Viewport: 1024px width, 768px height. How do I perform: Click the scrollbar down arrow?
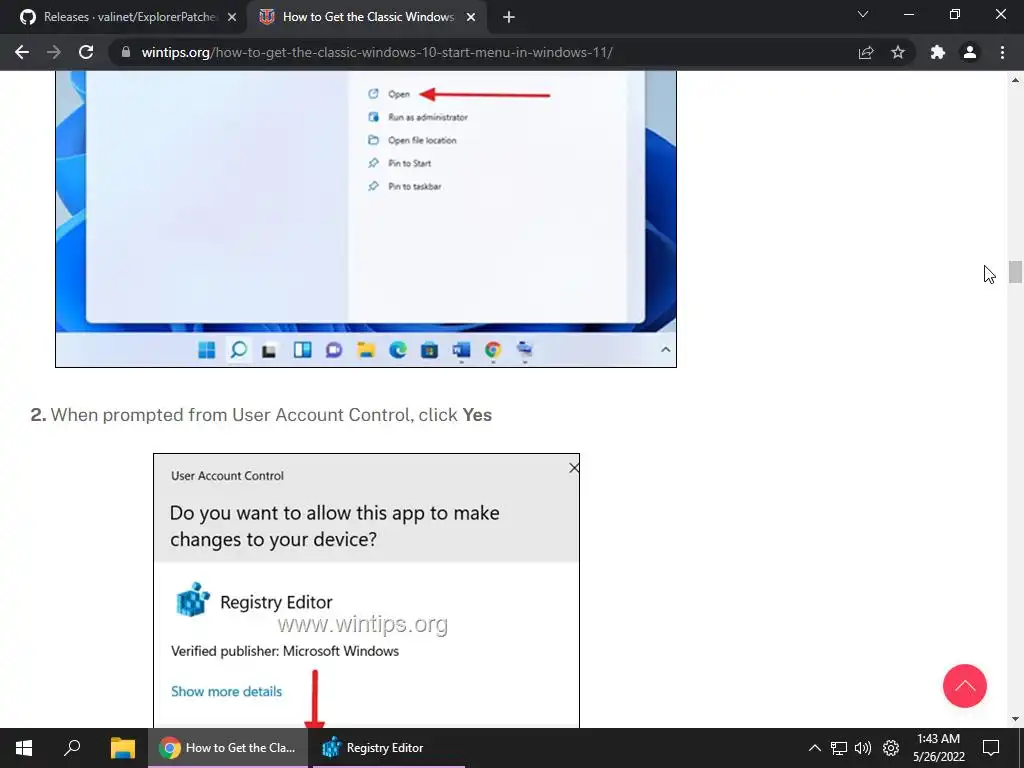tap(1015, 719)
